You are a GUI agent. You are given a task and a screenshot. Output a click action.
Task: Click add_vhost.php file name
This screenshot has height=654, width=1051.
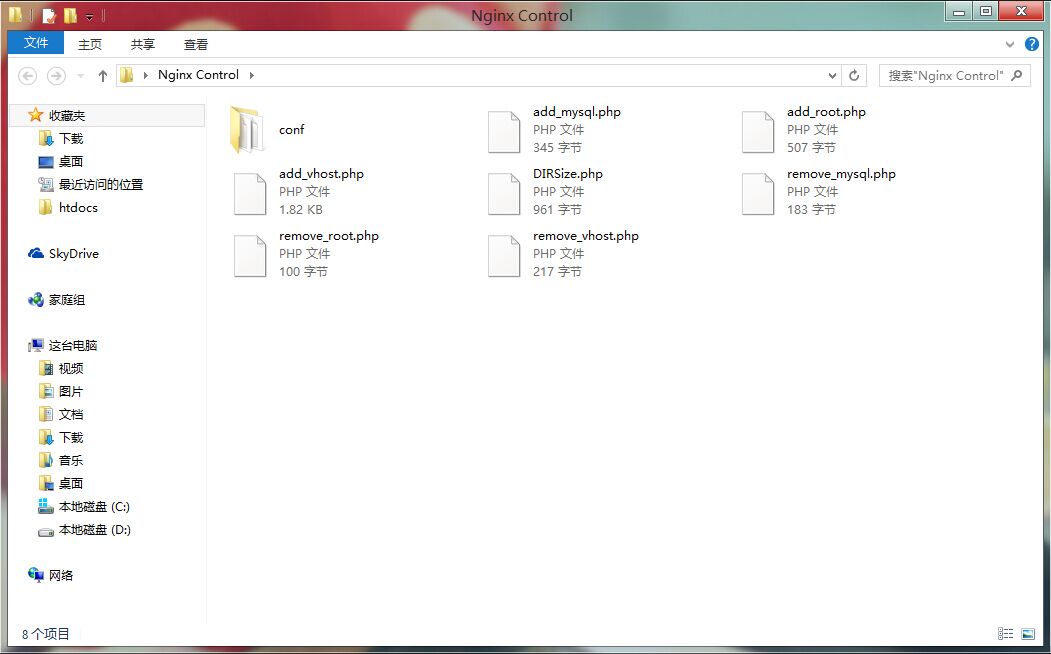[x=322, y=174]
